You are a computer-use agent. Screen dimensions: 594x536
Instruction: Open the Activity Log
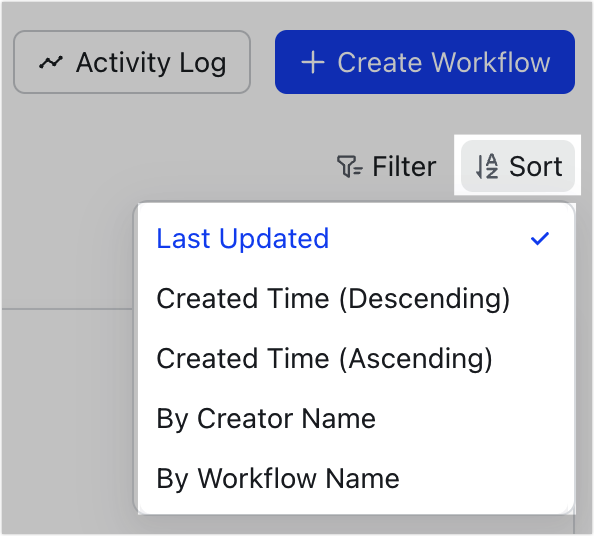[132, 62]
